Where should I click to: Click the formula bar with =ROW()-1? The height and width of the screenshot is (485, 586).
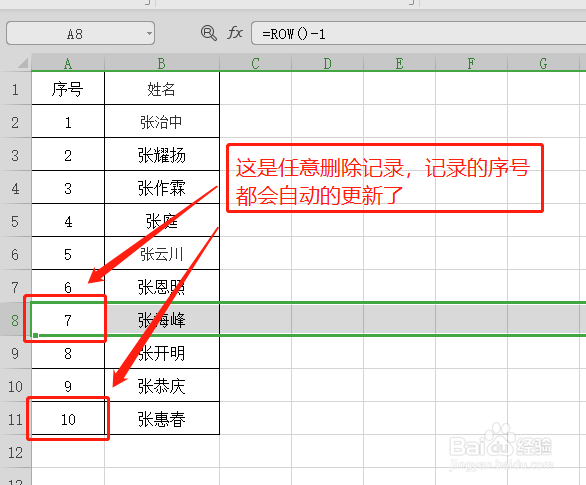tap(419, 33)
